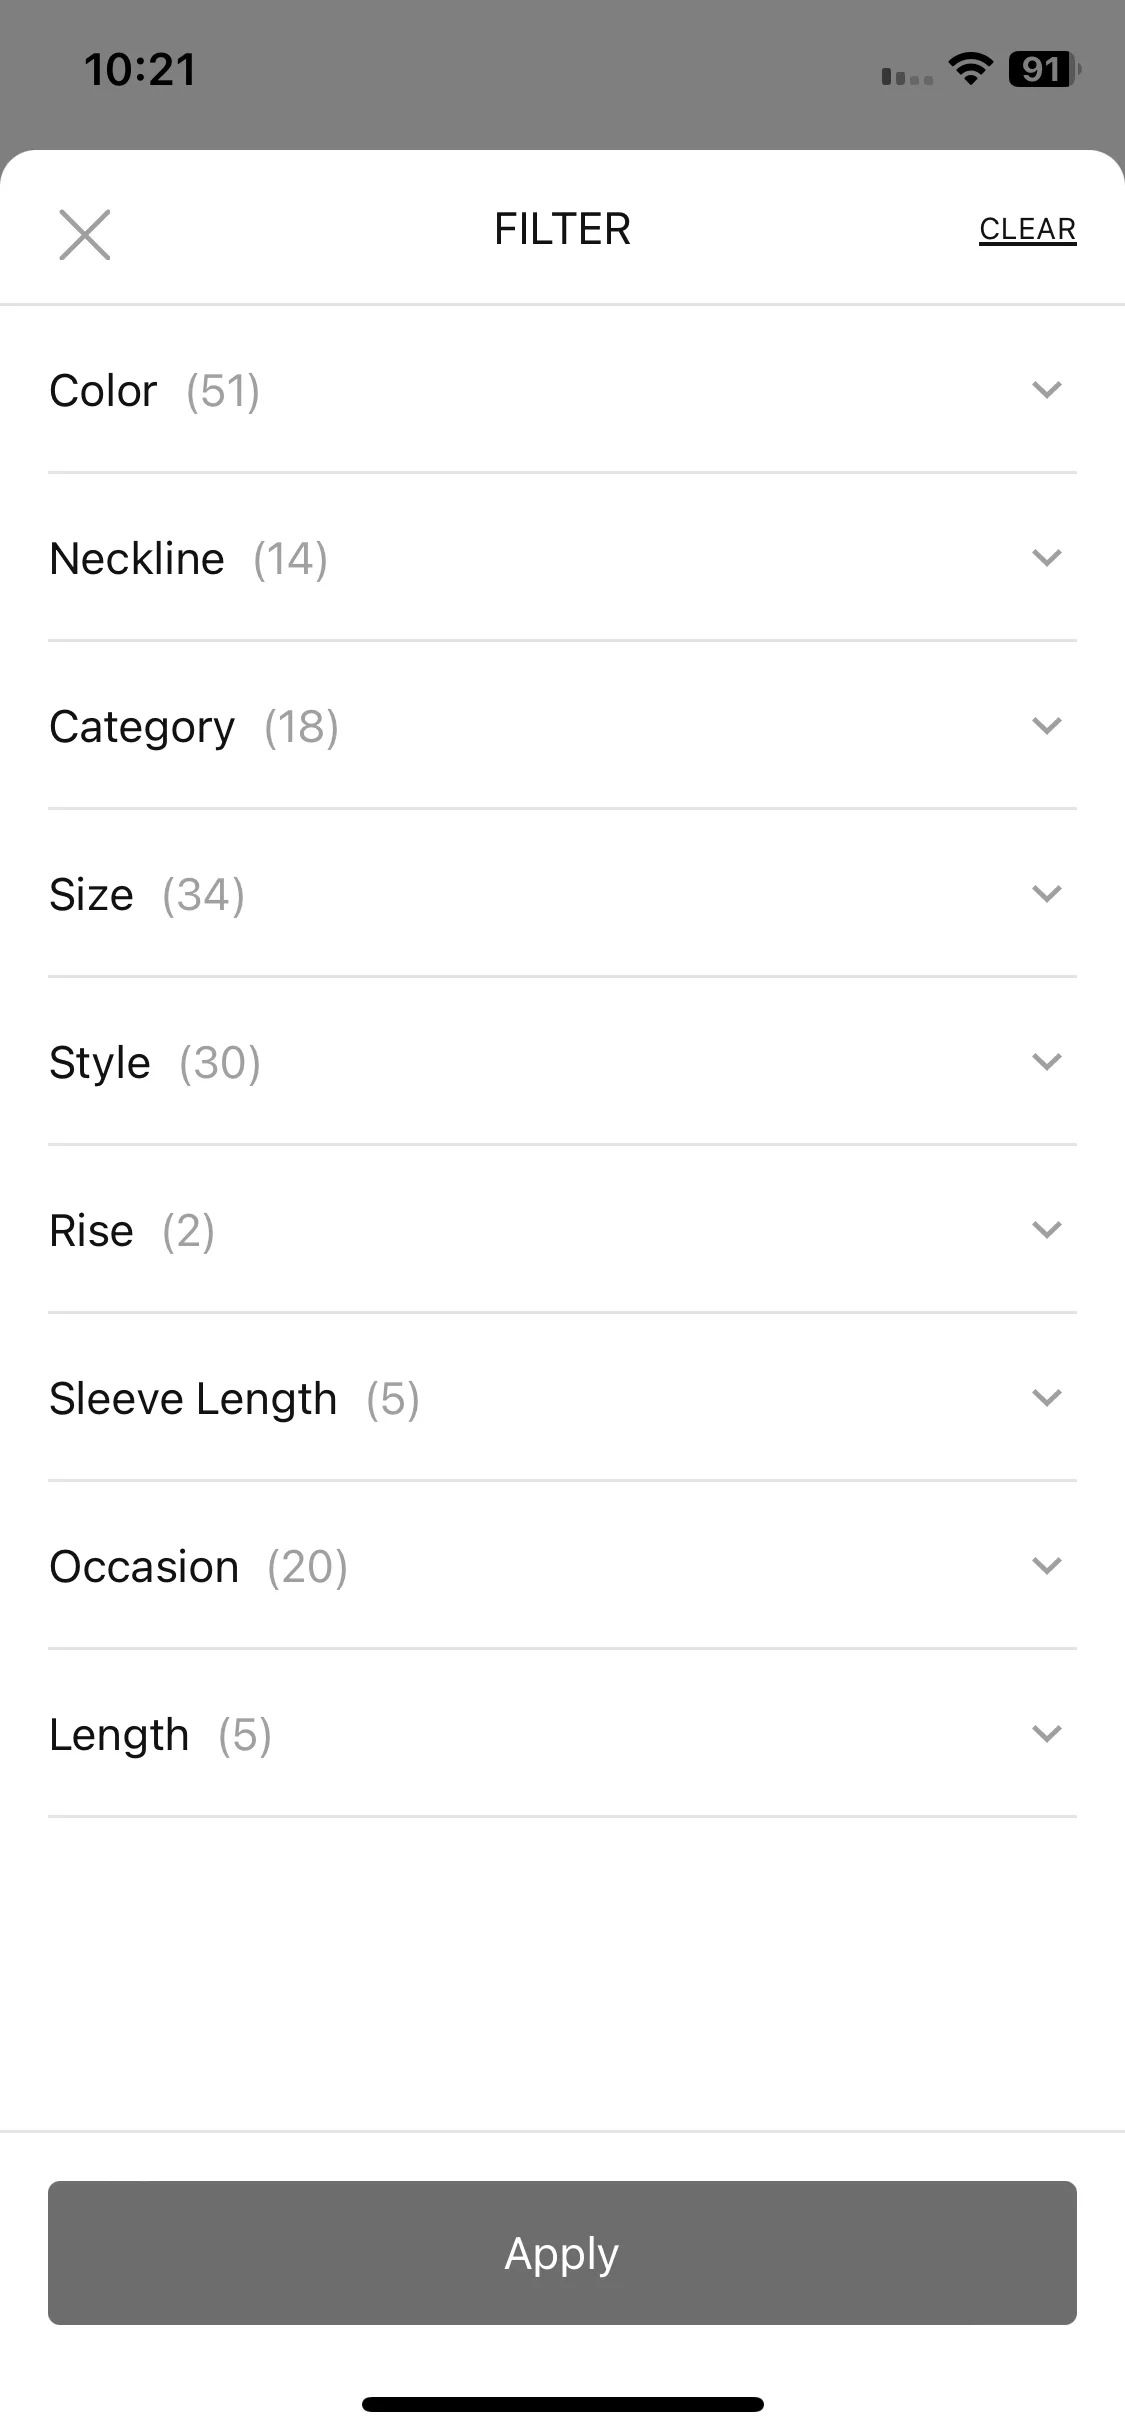Expand the Neckline filter chevron
Screen dimensions: 1125x2436
point(1046,558)
